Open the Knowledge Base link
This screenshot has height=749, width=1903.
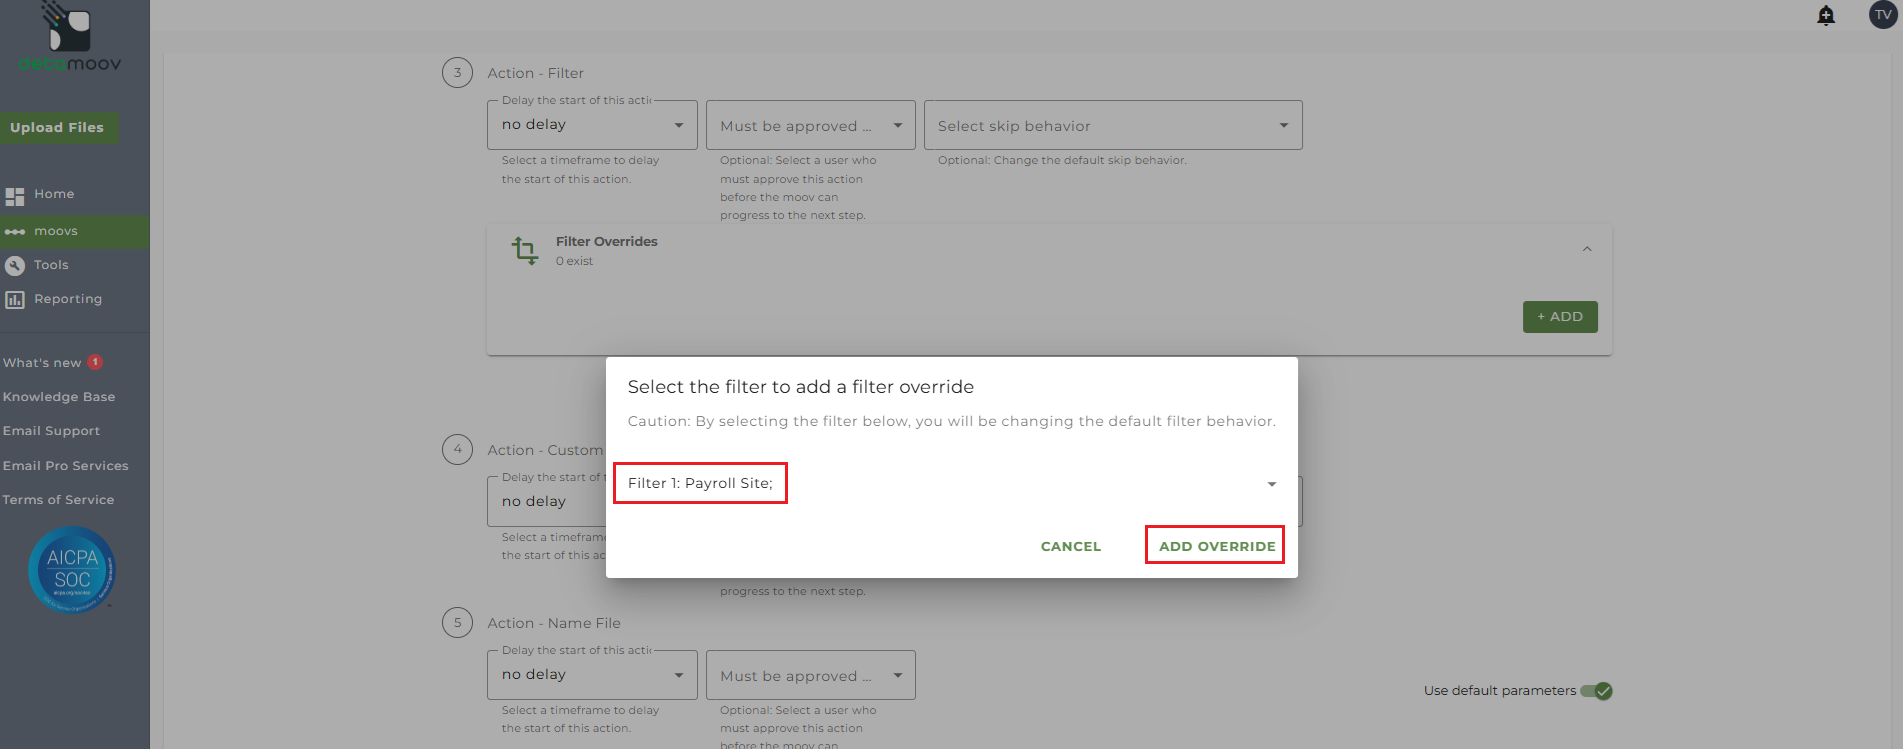[x=59, y=397]
